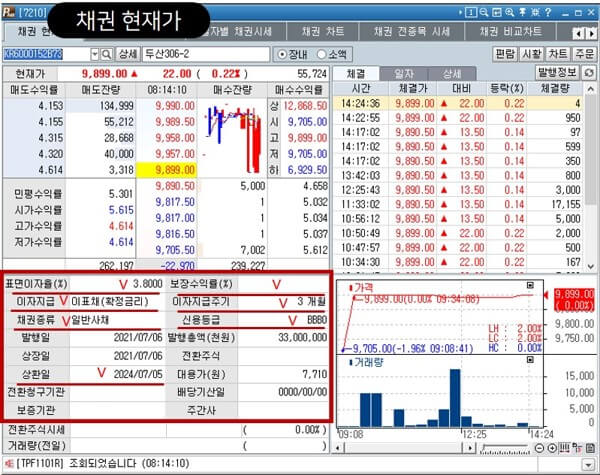Click the chart zoom level slider

tap(505, 448)
